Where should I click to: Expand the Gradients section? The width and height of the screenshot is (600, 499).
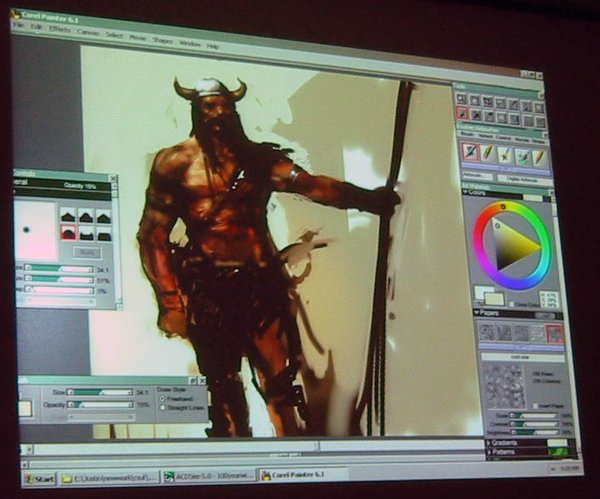coord(489,442)
